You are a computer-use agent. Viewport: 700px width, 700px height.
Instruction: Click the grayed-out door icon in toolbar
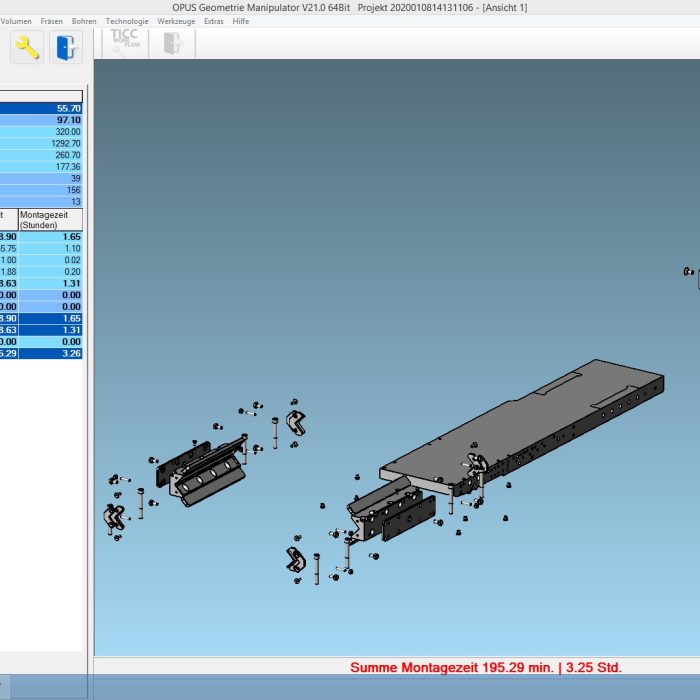pyautogui.click(x=172, y=43)
